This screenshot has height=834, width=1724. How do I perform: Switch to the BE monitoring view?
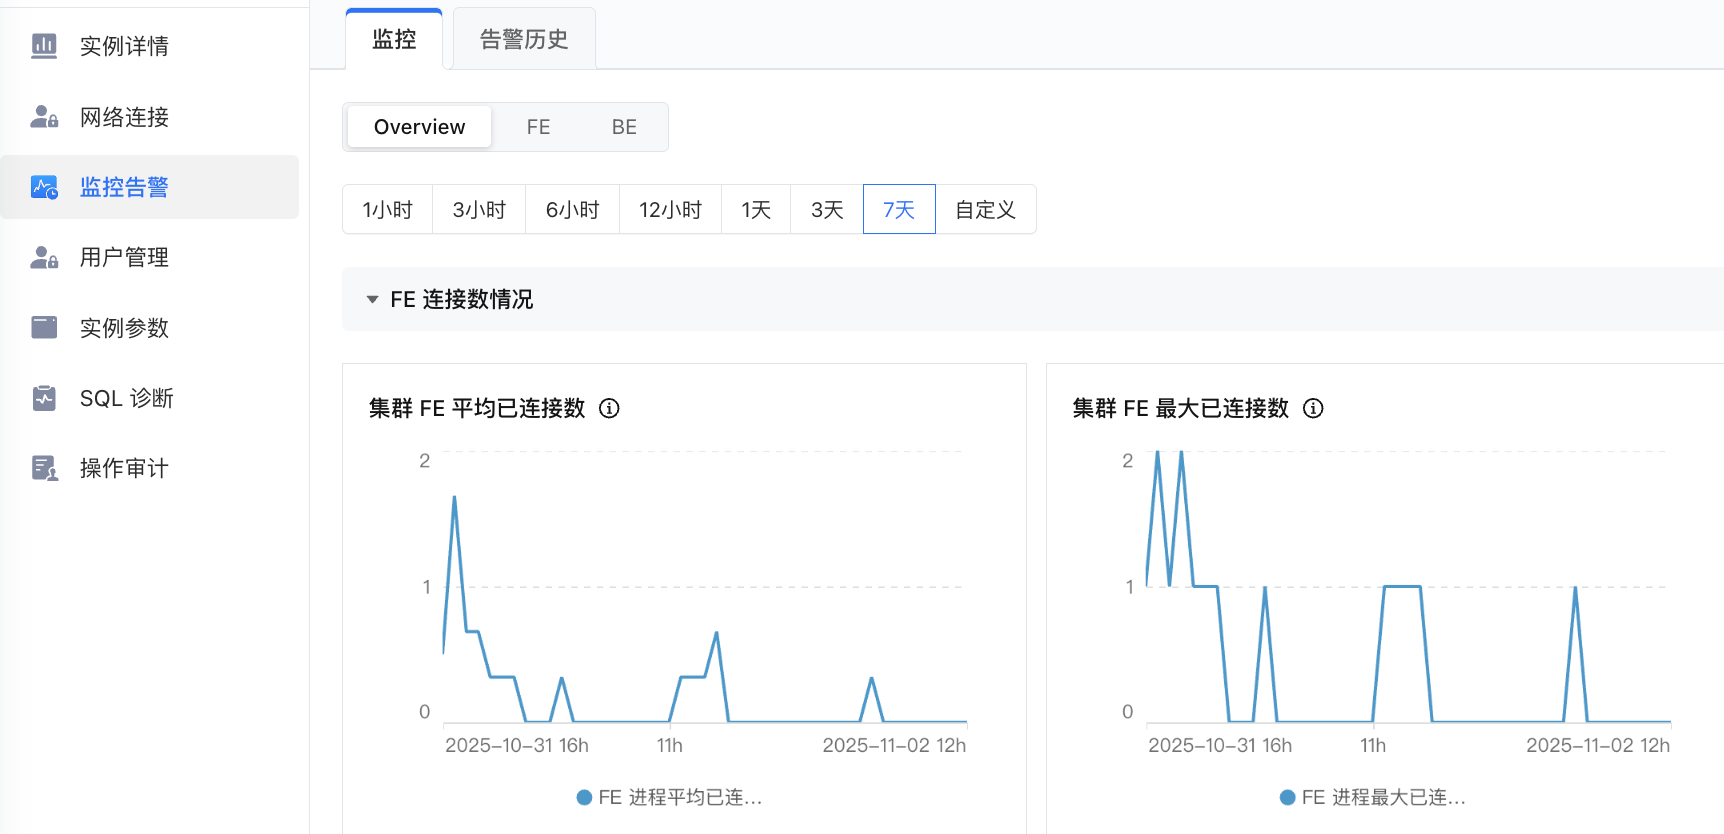tap(624, 127)
